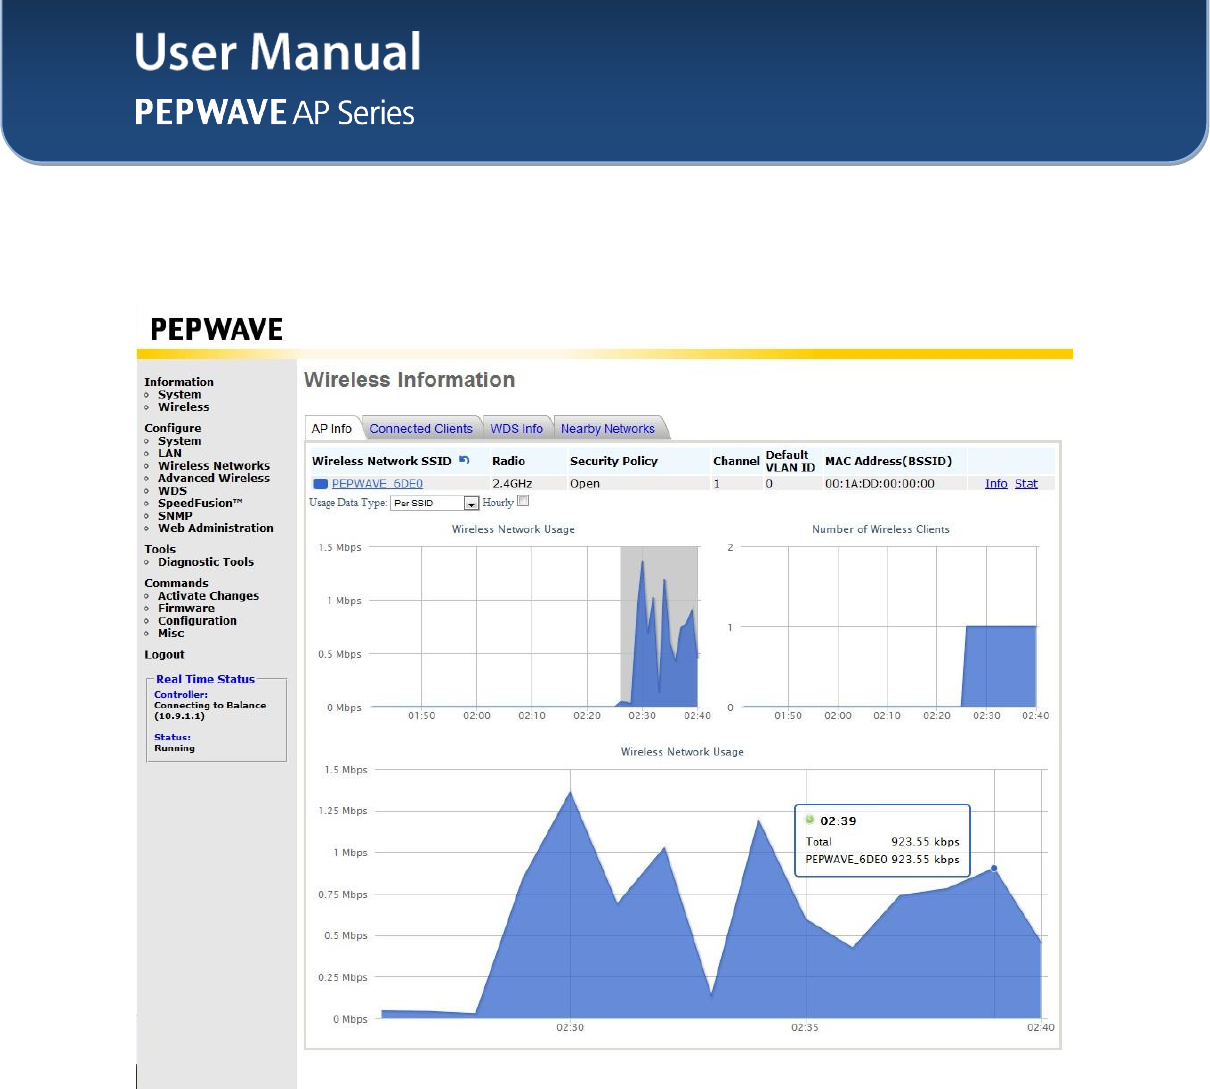Open the WDS Info tab
Screen dimensions: 1210x1089
pos(516,428)
